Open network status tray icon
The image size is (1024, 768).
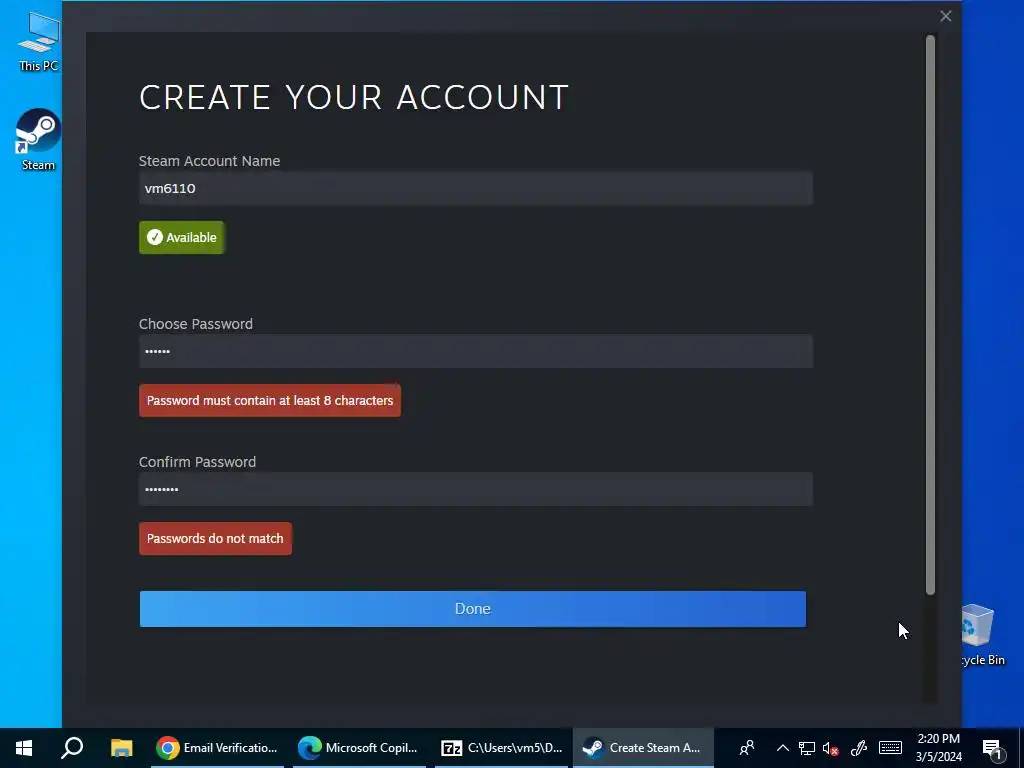click(807, 748)
